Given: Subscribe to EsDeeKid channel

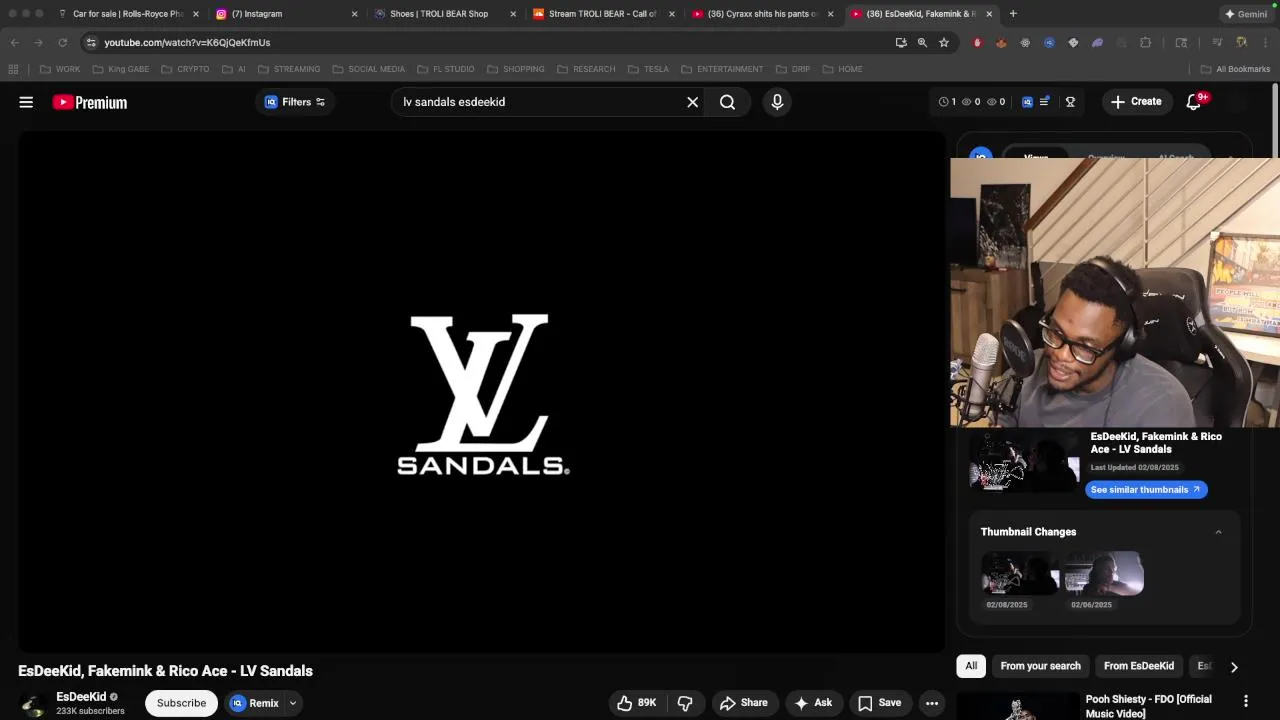Looking at the screenshot, I should [181, 703].
